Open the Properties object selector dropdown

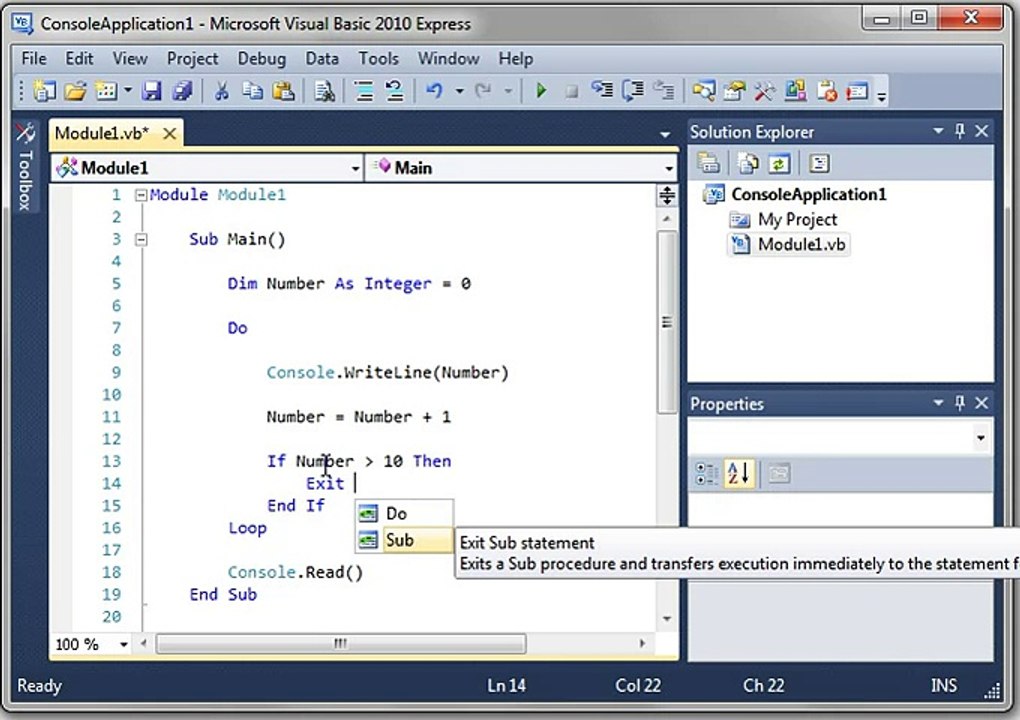point(980,438)
